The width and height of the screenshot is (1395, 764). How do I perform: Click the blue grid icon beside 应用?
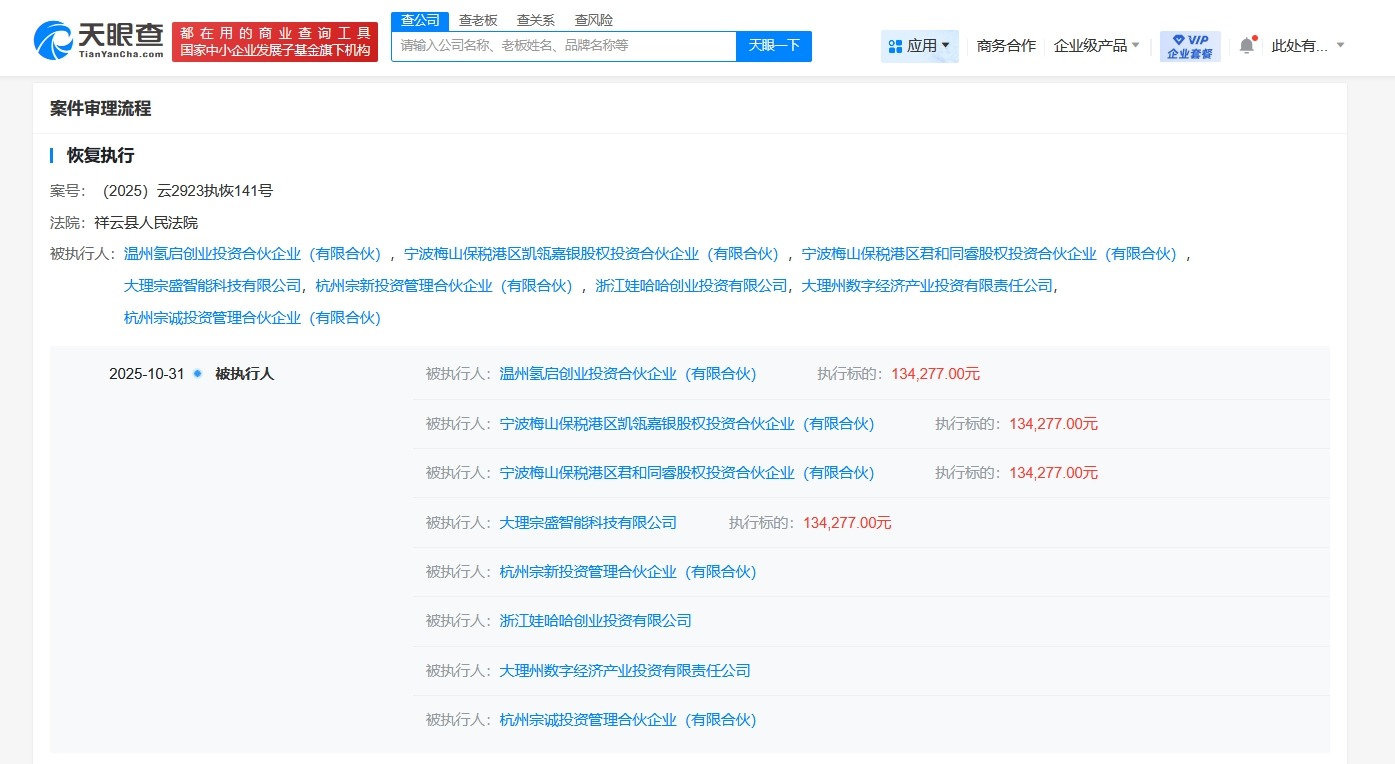tap(895, 44)
